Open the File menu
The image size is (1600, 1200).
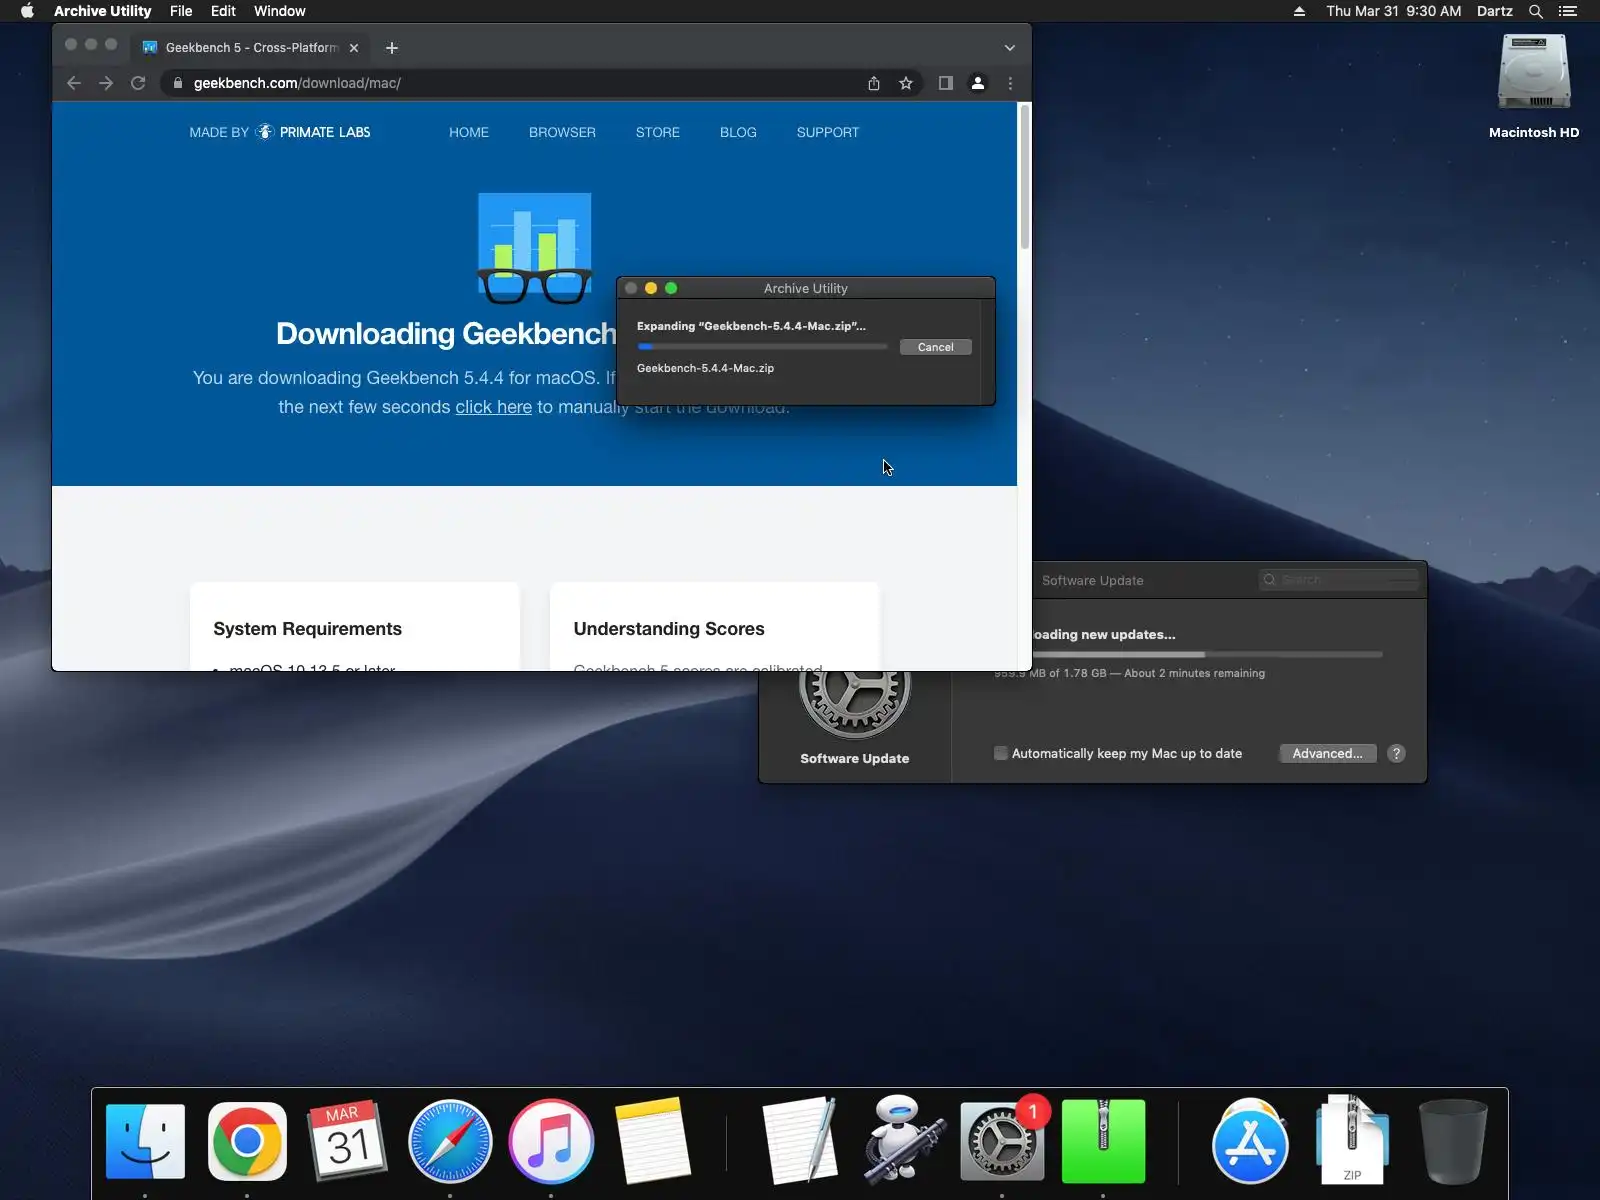pos(181,11)
